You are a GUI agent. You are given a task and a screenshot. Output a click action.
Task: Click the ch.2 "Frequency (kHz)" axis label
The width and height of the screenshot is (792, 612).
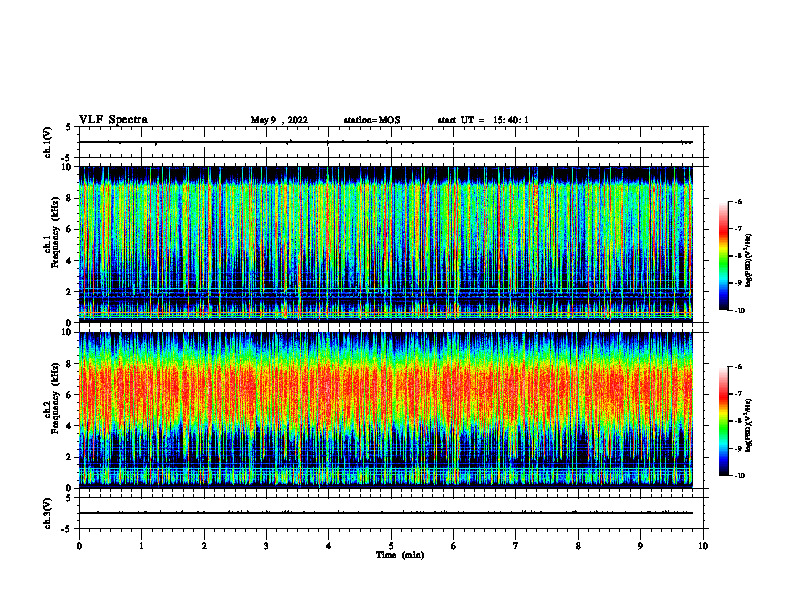point(55,398)
